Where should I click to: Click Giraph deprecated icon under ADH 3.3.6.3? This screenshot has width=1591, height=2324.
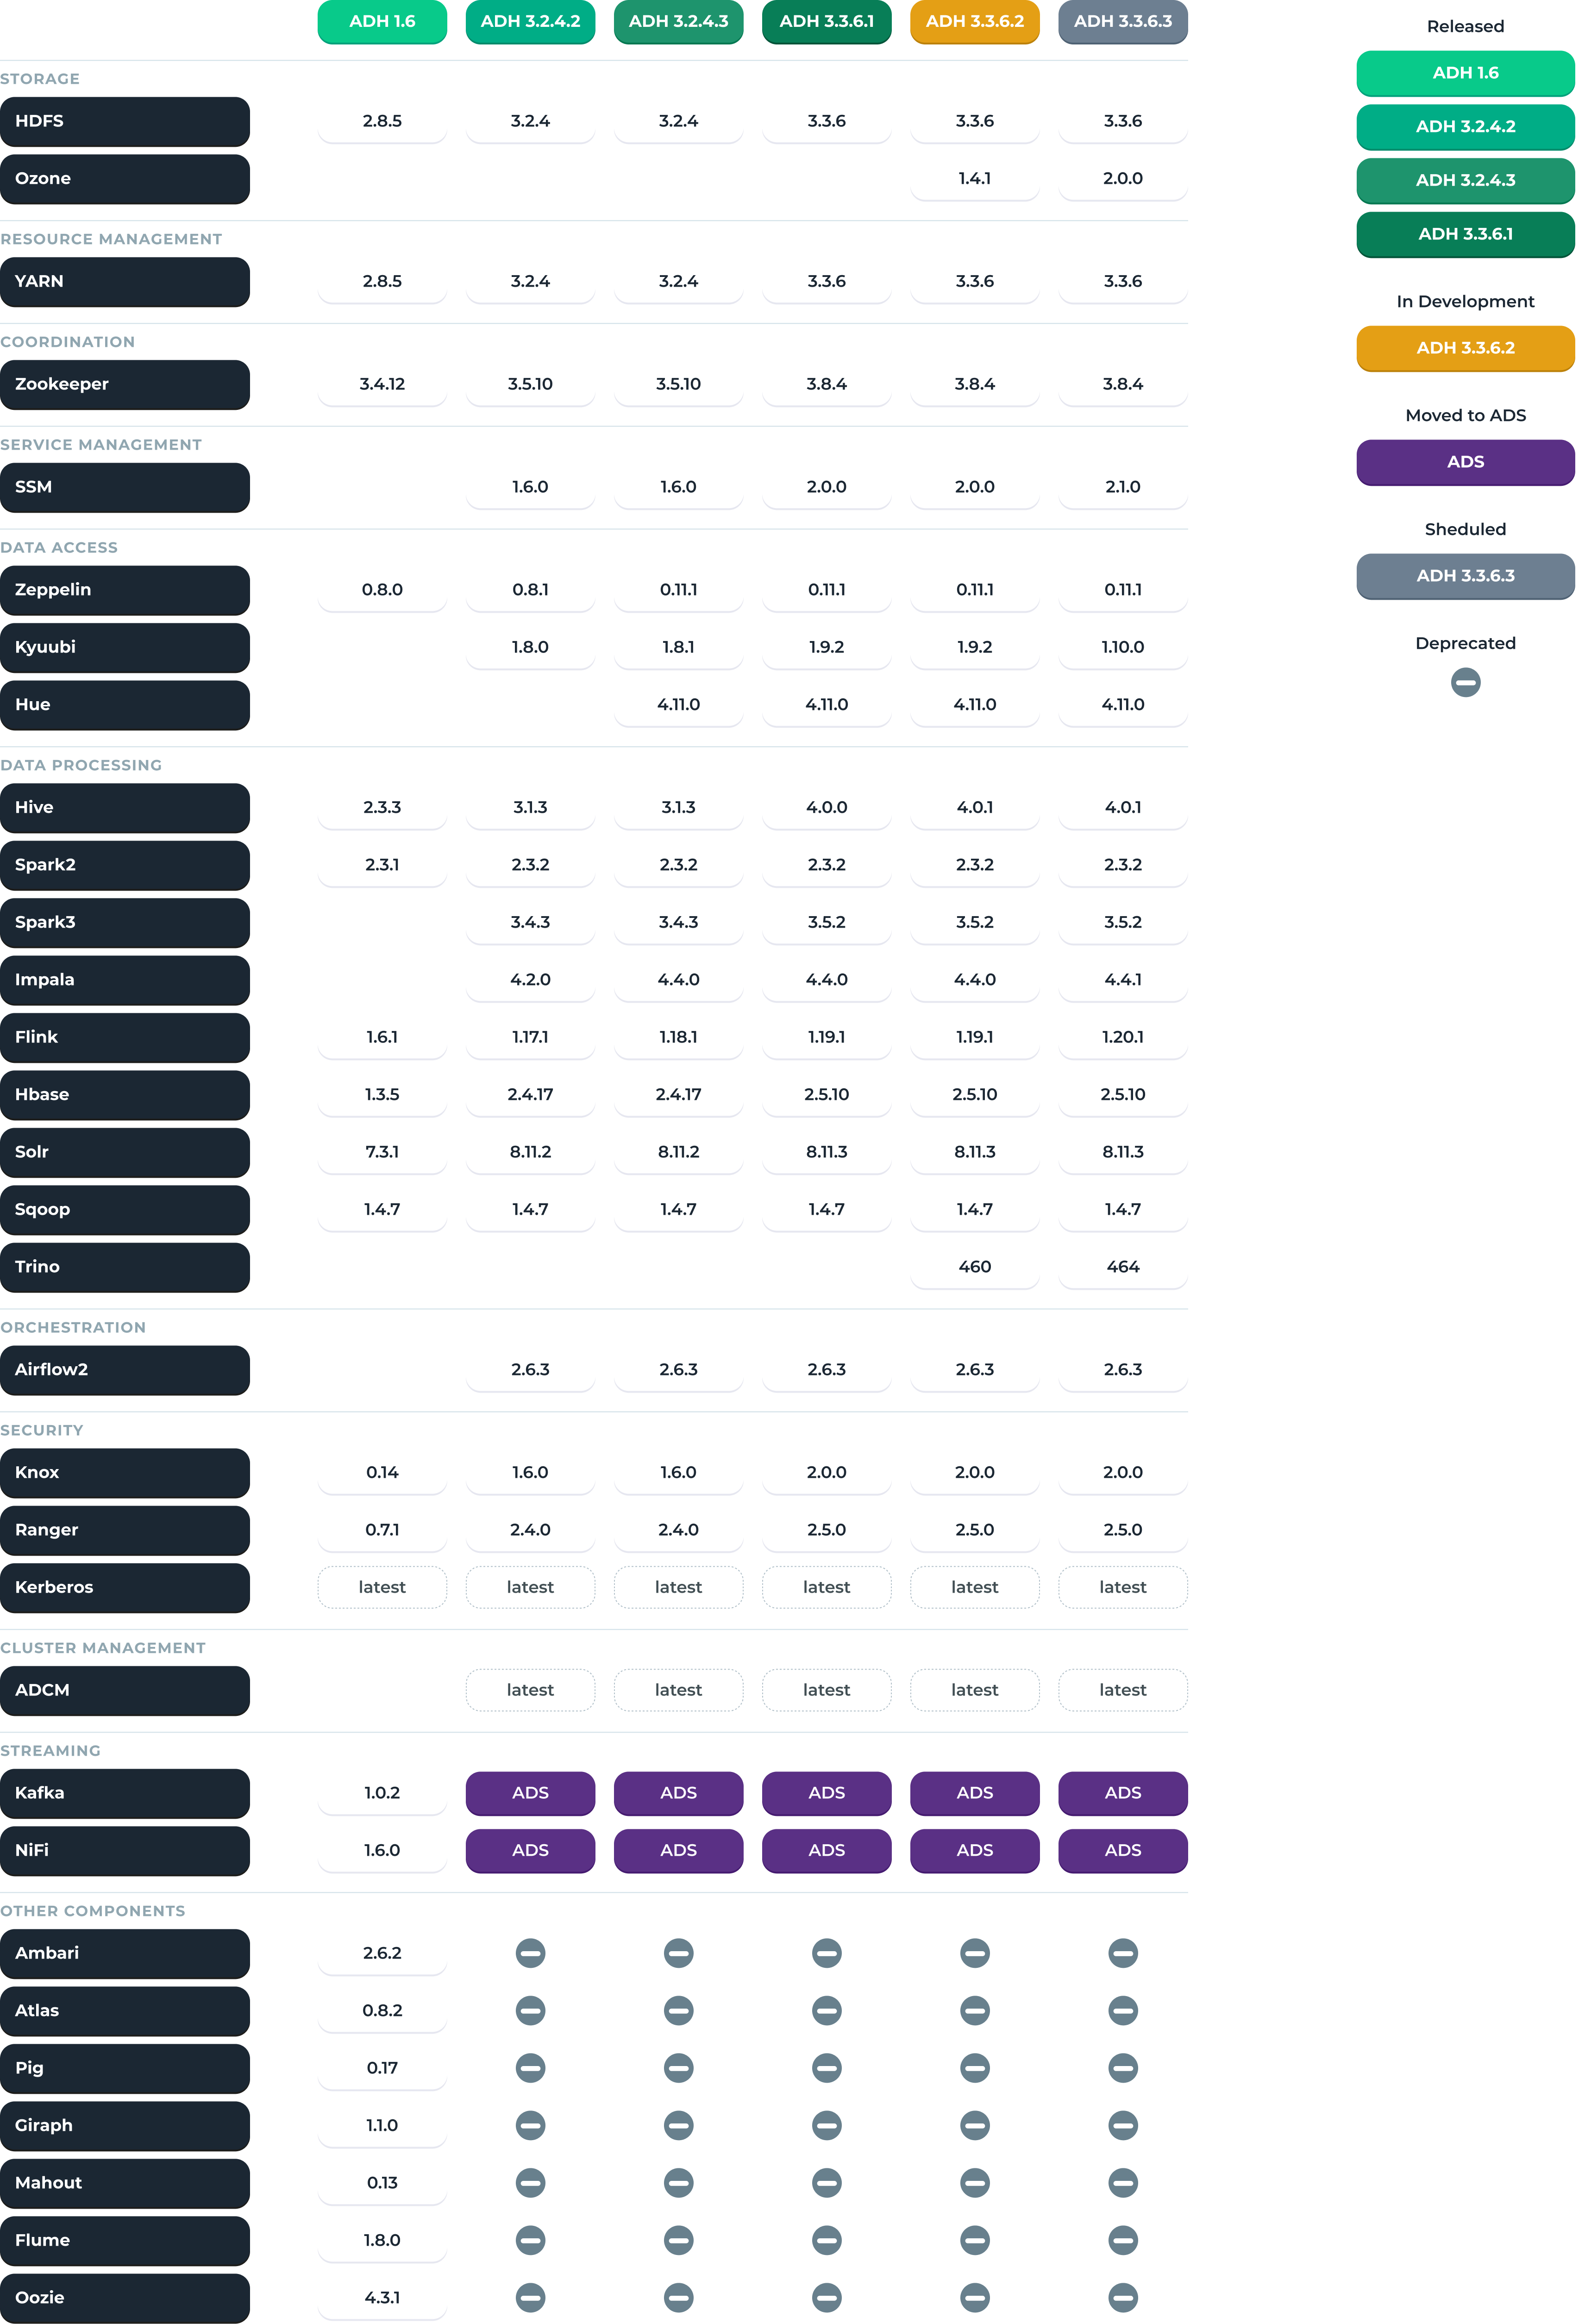click(x=1123, y=2125)
